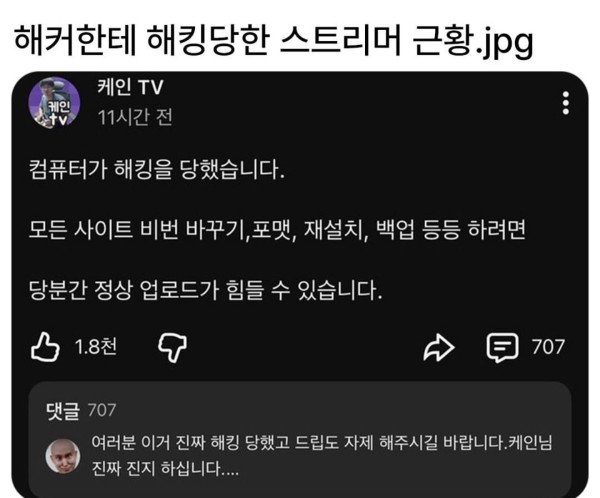This screenshot has height=498, width=600.
Task: Click the 11시간 전 timestamp
Action: coord(135,117)
